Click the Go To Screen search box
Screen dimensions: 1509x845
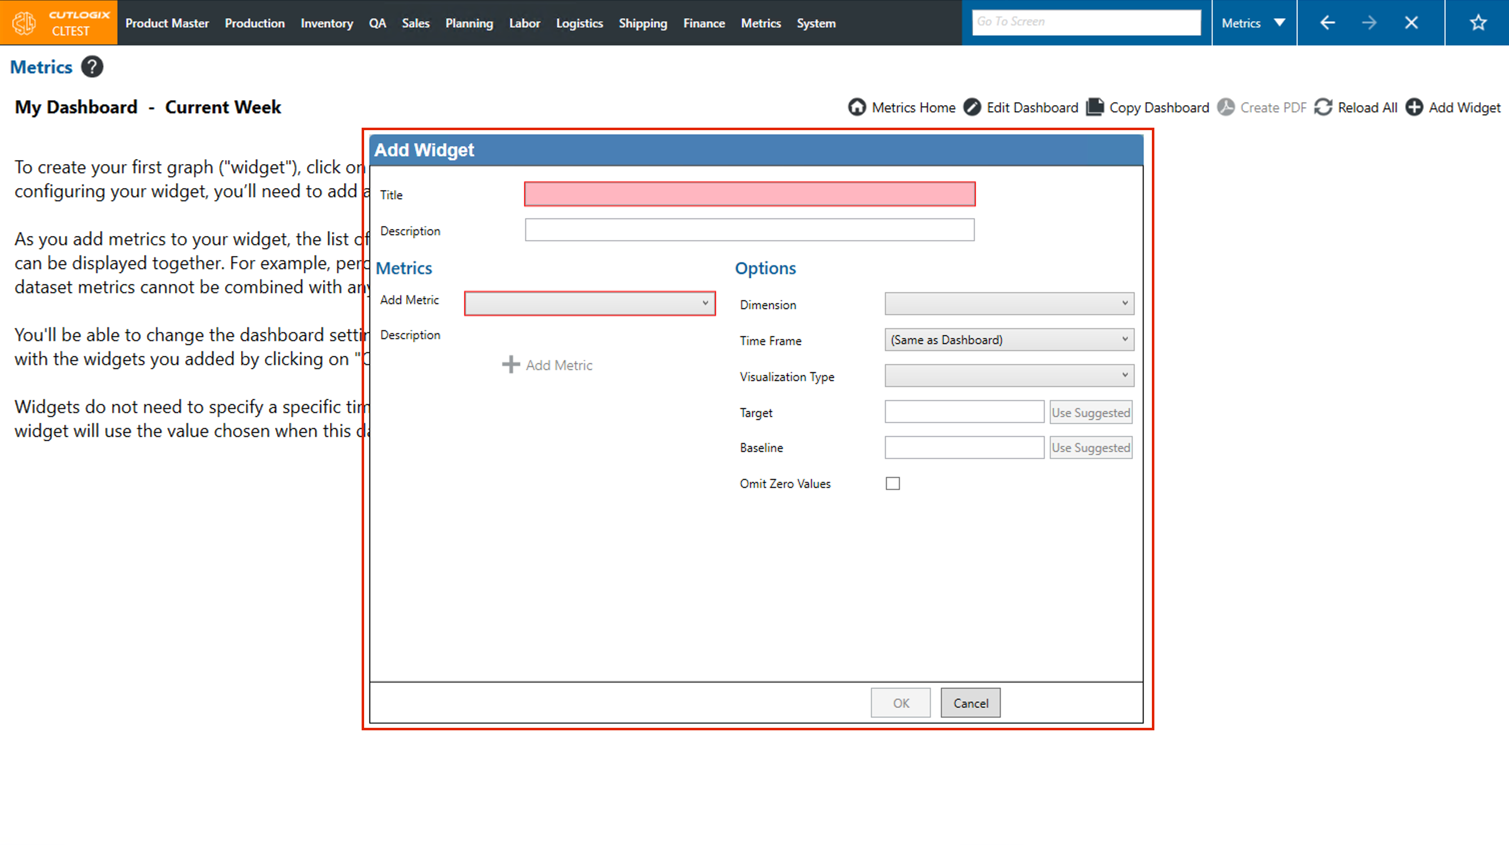[1086, 22]
